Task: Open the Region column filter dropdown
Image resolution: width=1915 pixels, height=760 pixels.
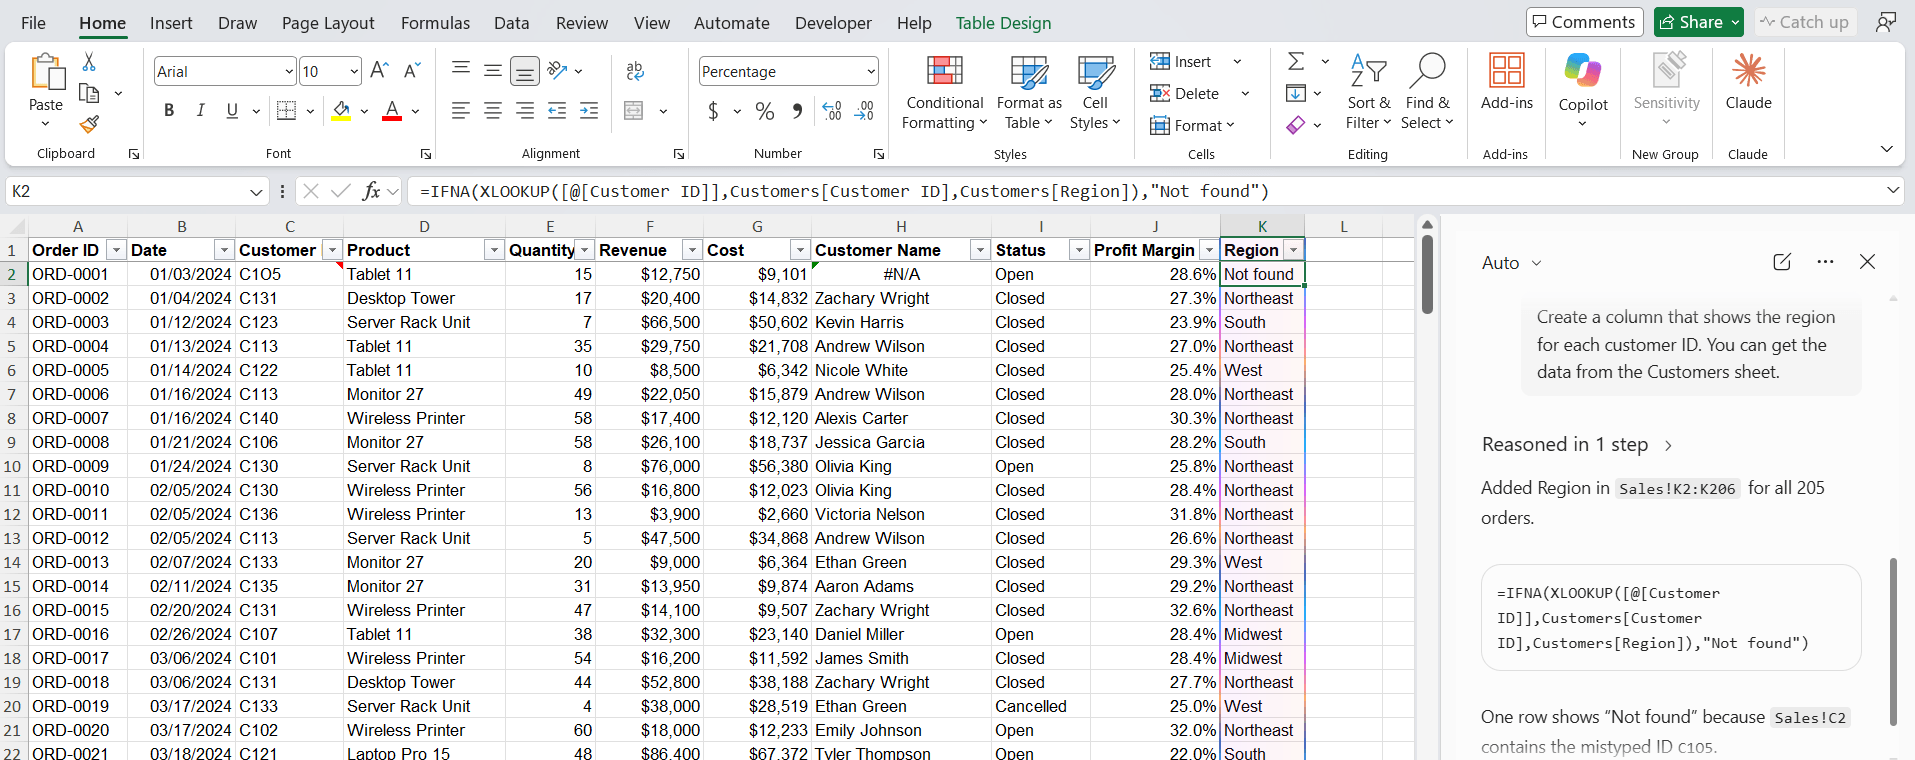Action: click(1293, 250)
